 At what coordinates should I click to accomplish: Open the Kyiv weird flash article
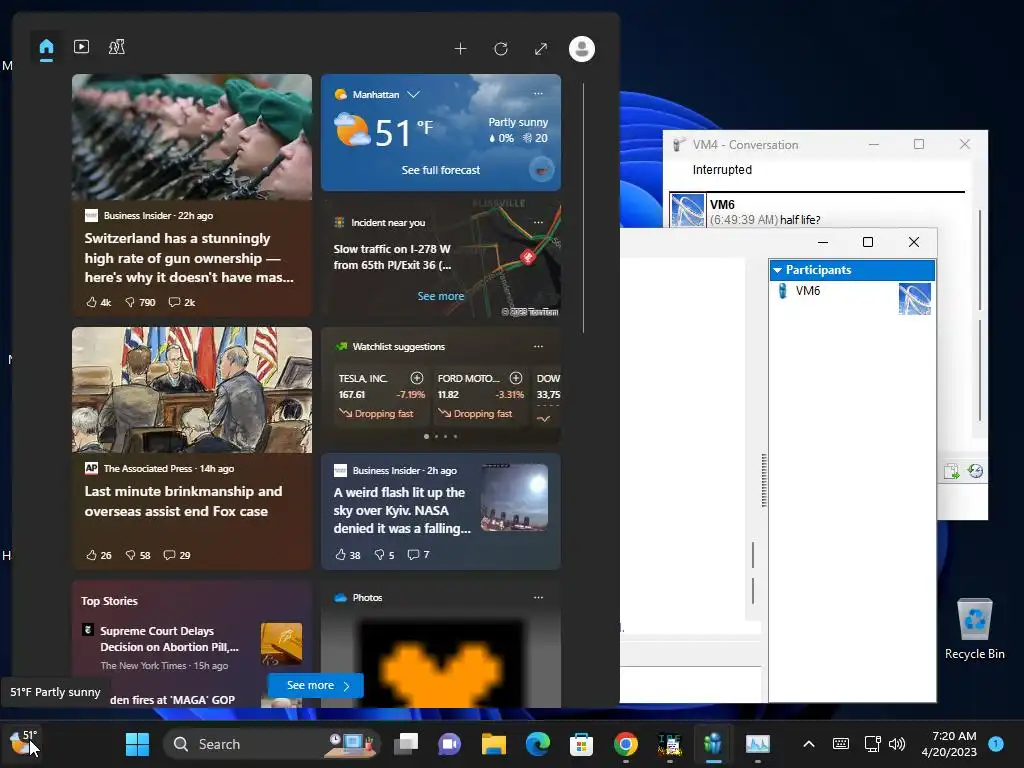pyautogui.click(x=402, y=510)
